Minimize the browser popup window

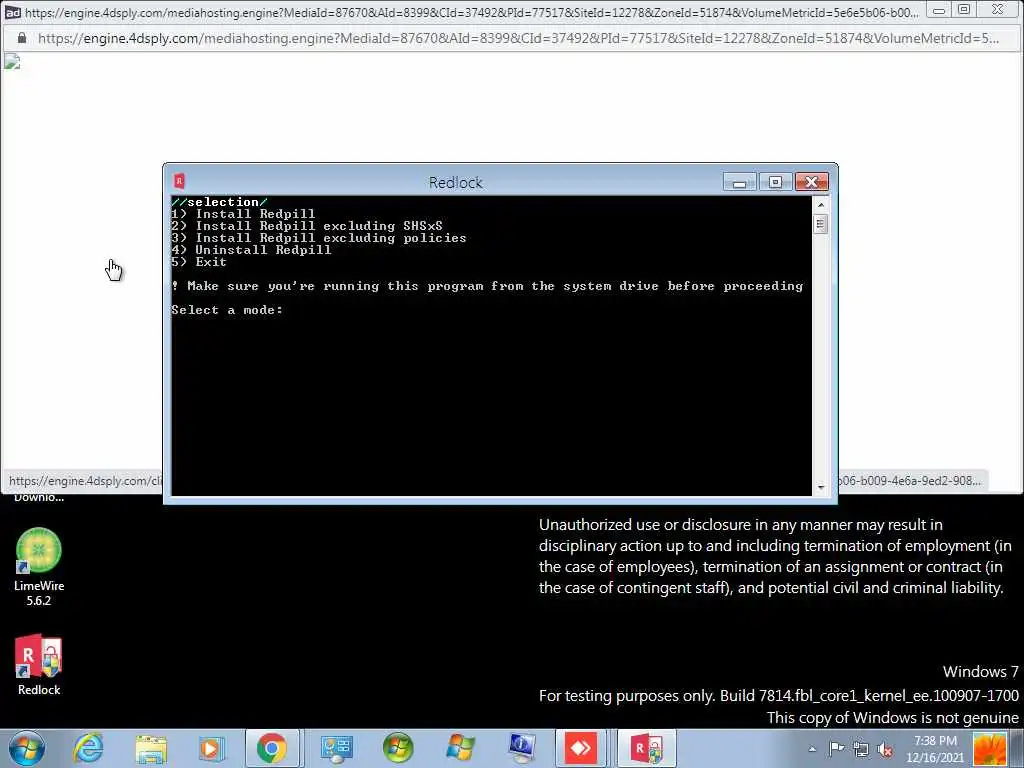[938, 10]
